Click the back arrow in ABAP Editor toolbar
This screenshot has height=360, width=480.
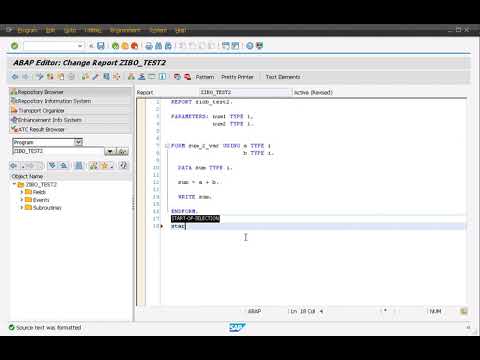(15, 77)
